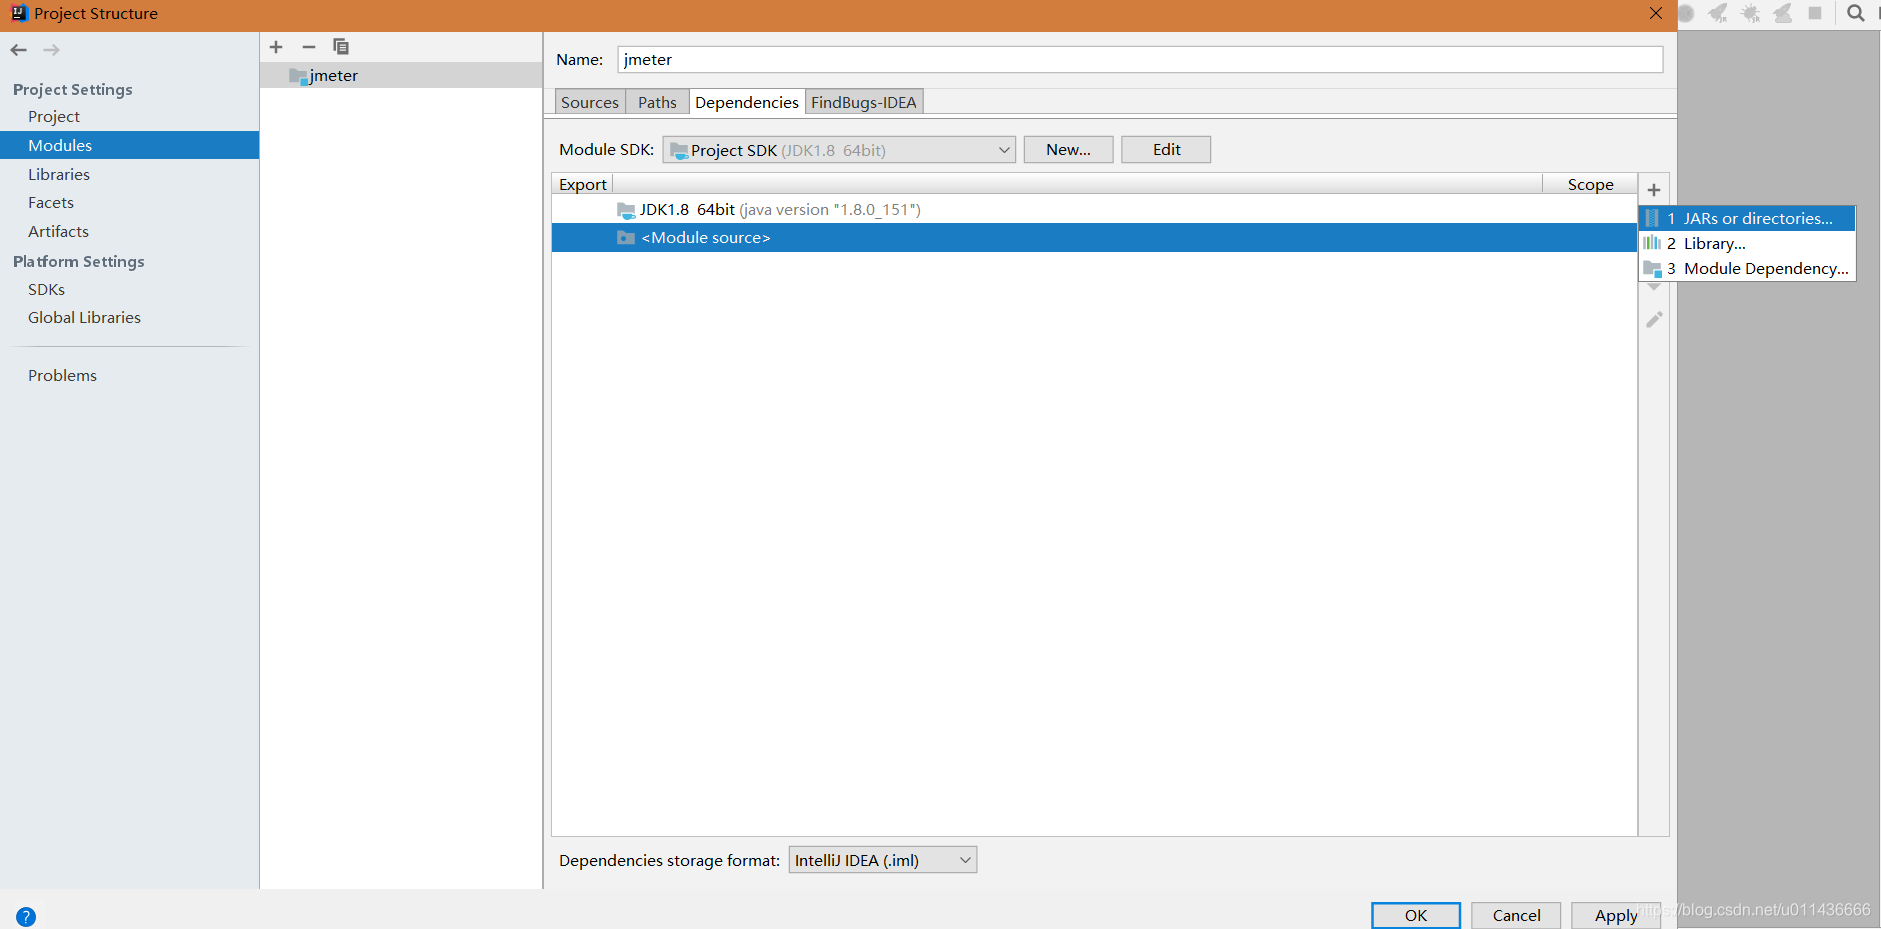Image resolution: width=1881 pixels, height=929 pixels.
Task: Select JDK1.8 64bit dependency row
Action: 1094,209
